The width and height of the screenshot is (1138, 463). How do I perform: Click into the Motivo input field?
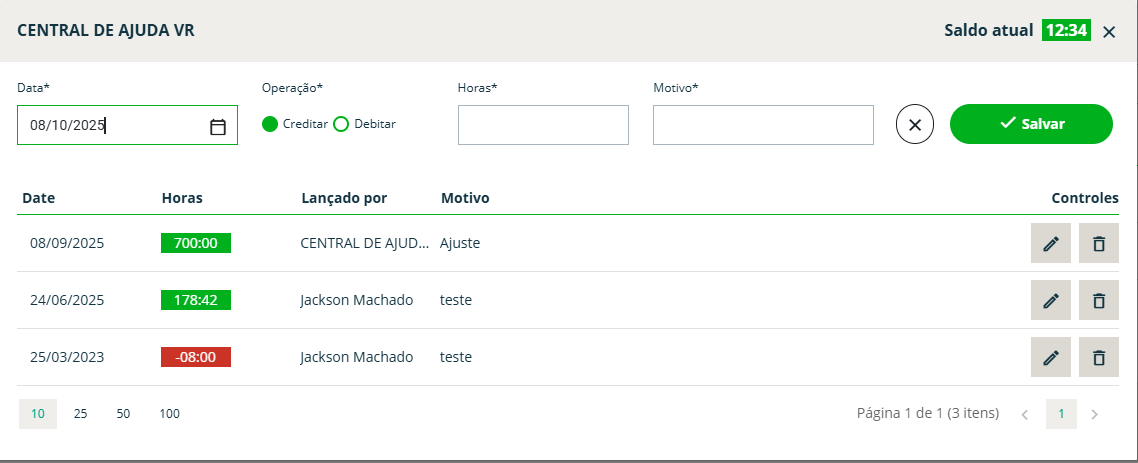point(763,125)
